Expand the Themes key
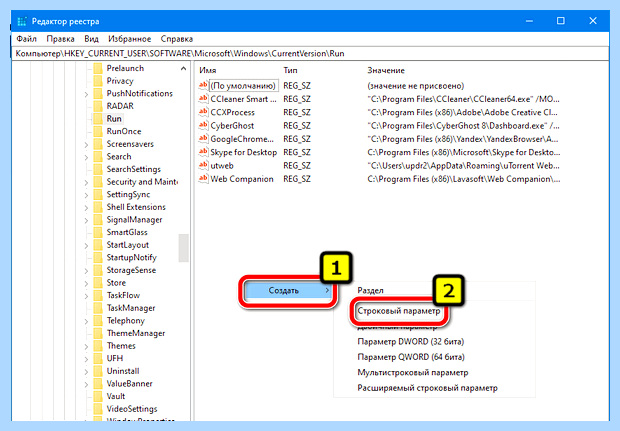The width and height of the screenshot is (620, 431). [x=86, y=347]
